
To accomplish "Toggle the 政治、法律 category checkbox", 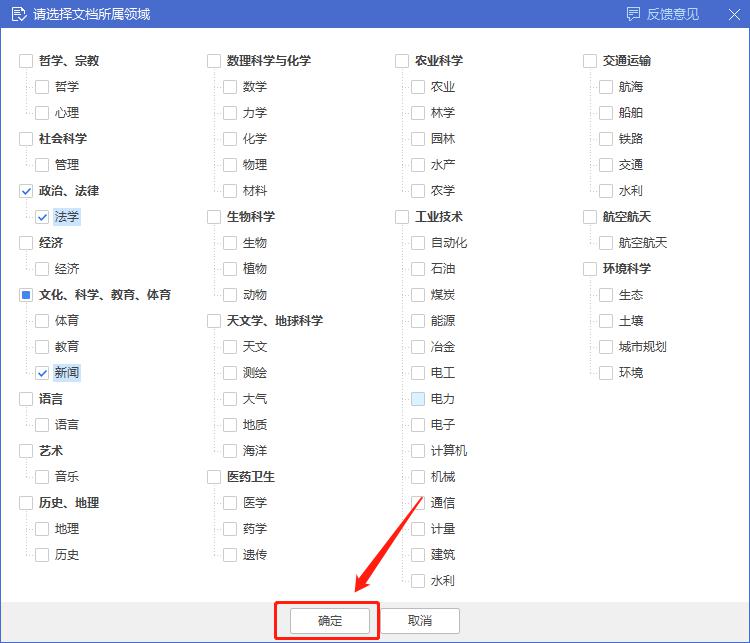I will 26,191.
